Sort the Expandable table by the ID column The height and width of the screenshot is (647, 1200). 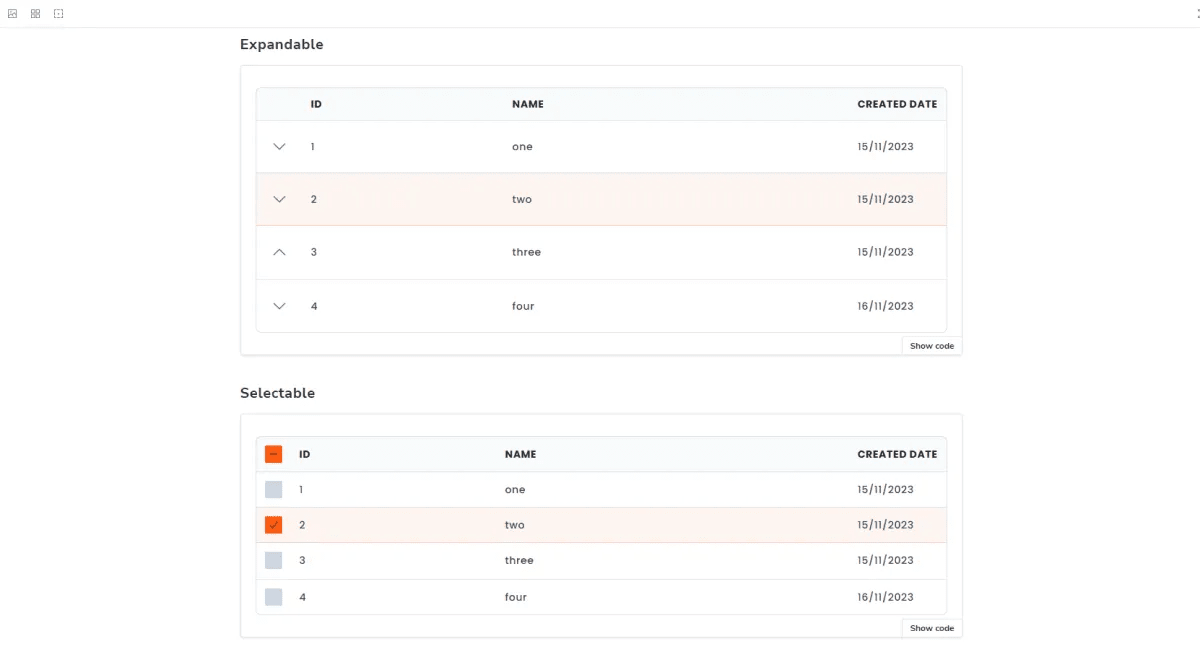[x=316, y=104]
